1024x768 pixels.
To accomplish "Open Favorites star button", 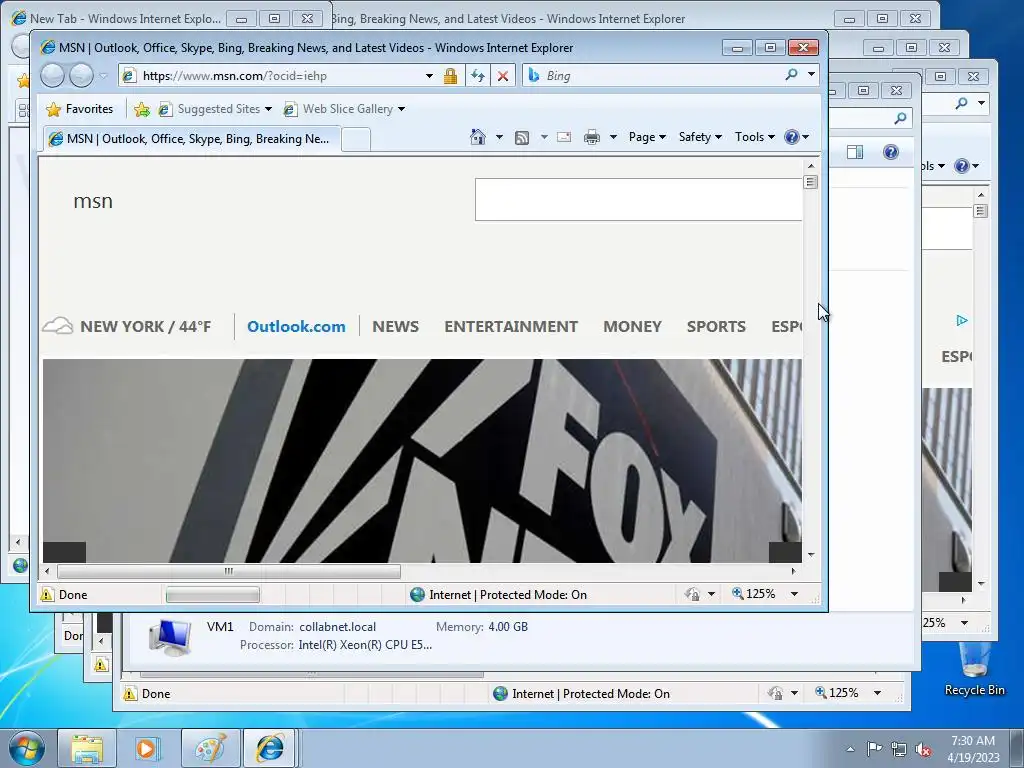I will click(80, 109).
